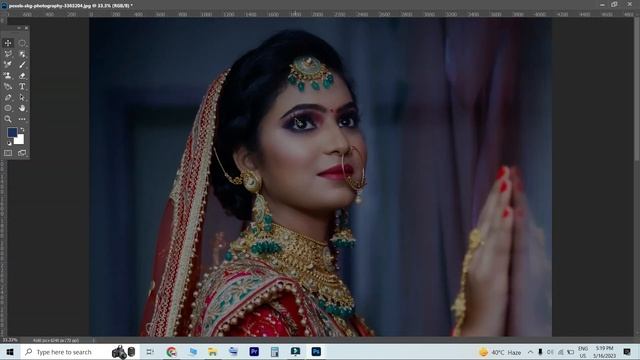Click the document title tab
This screenshot has height=360, width=640.
coord(70,6)
